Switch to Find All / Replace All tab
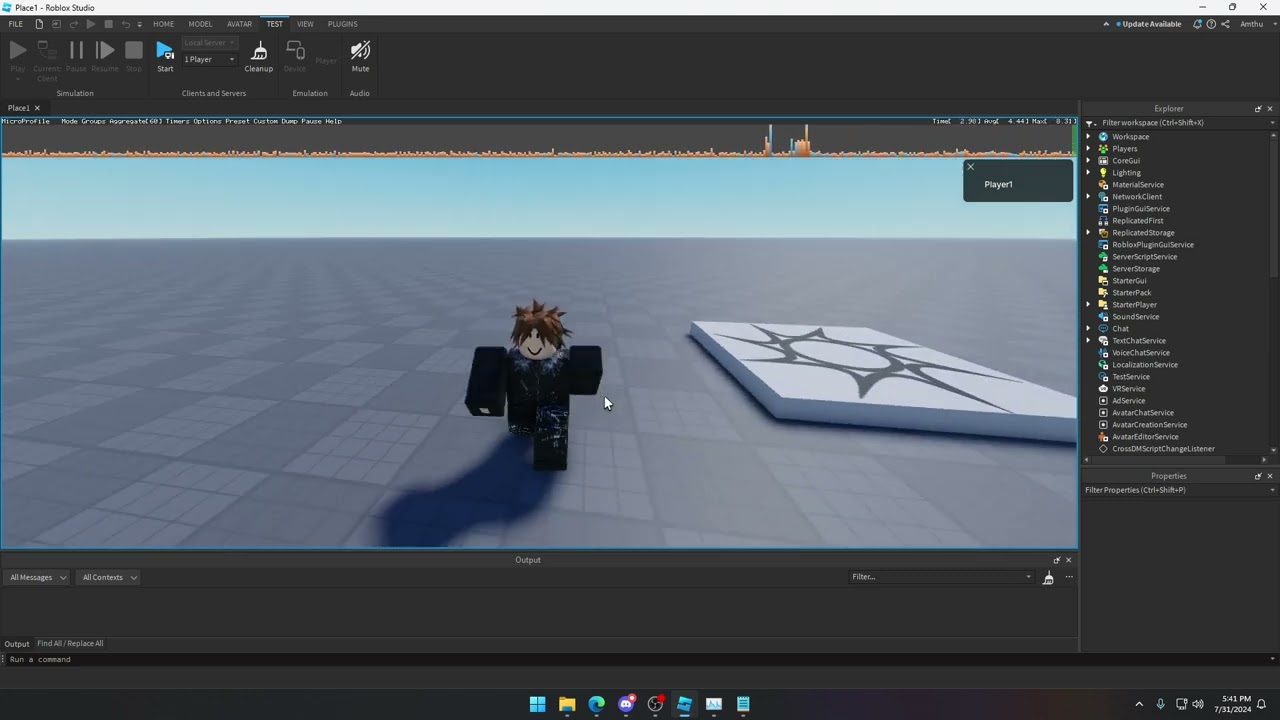Screen dimensions: 1280x720 70,644
